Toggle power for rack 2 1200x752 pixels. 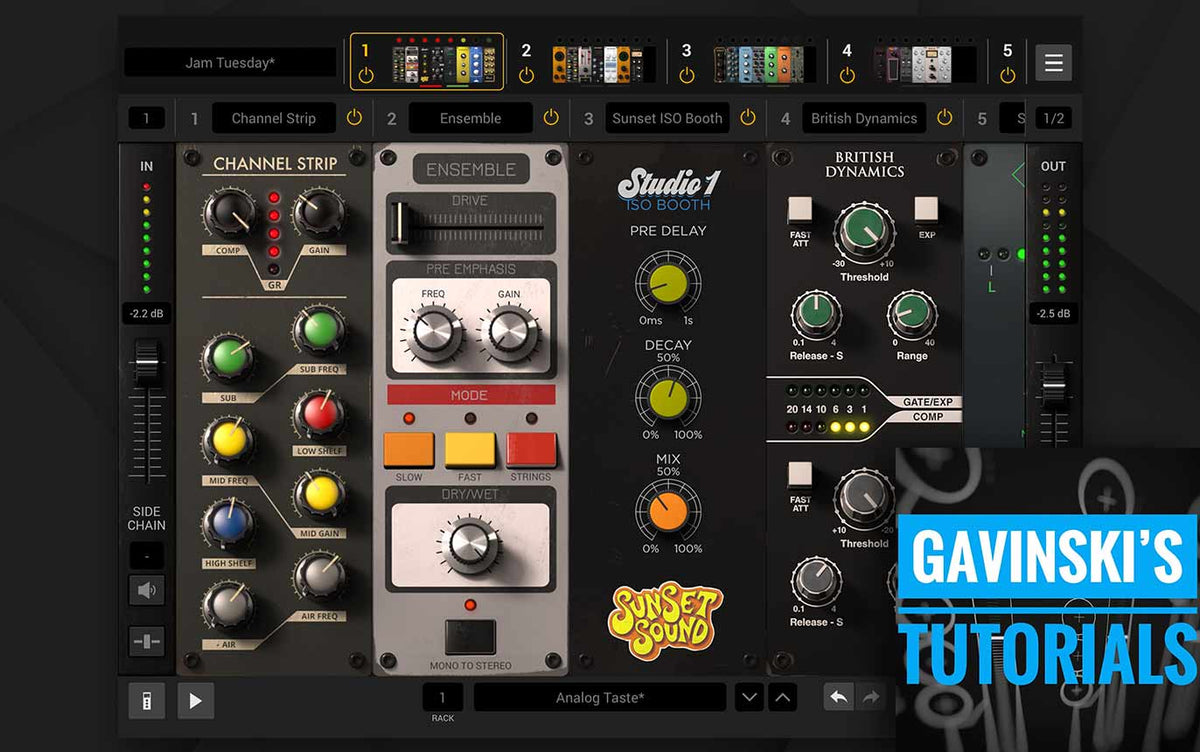pos(526,75)
